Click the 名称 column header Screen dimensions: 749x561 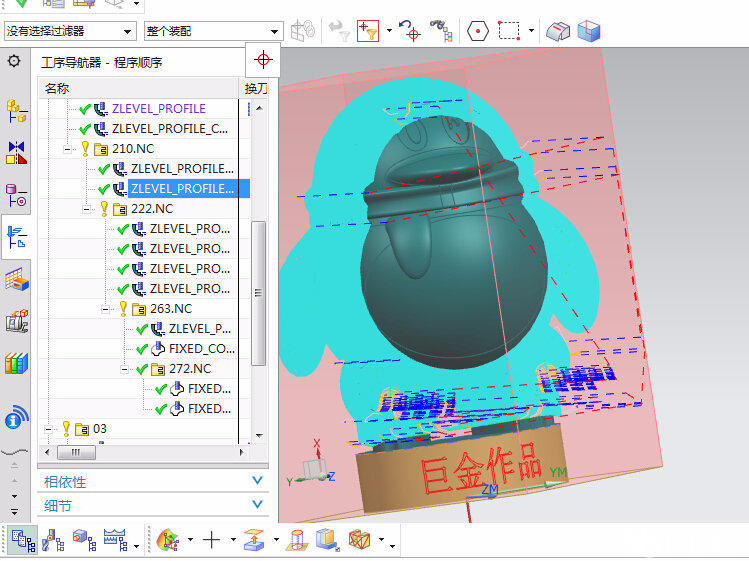(x=57, y=88)
